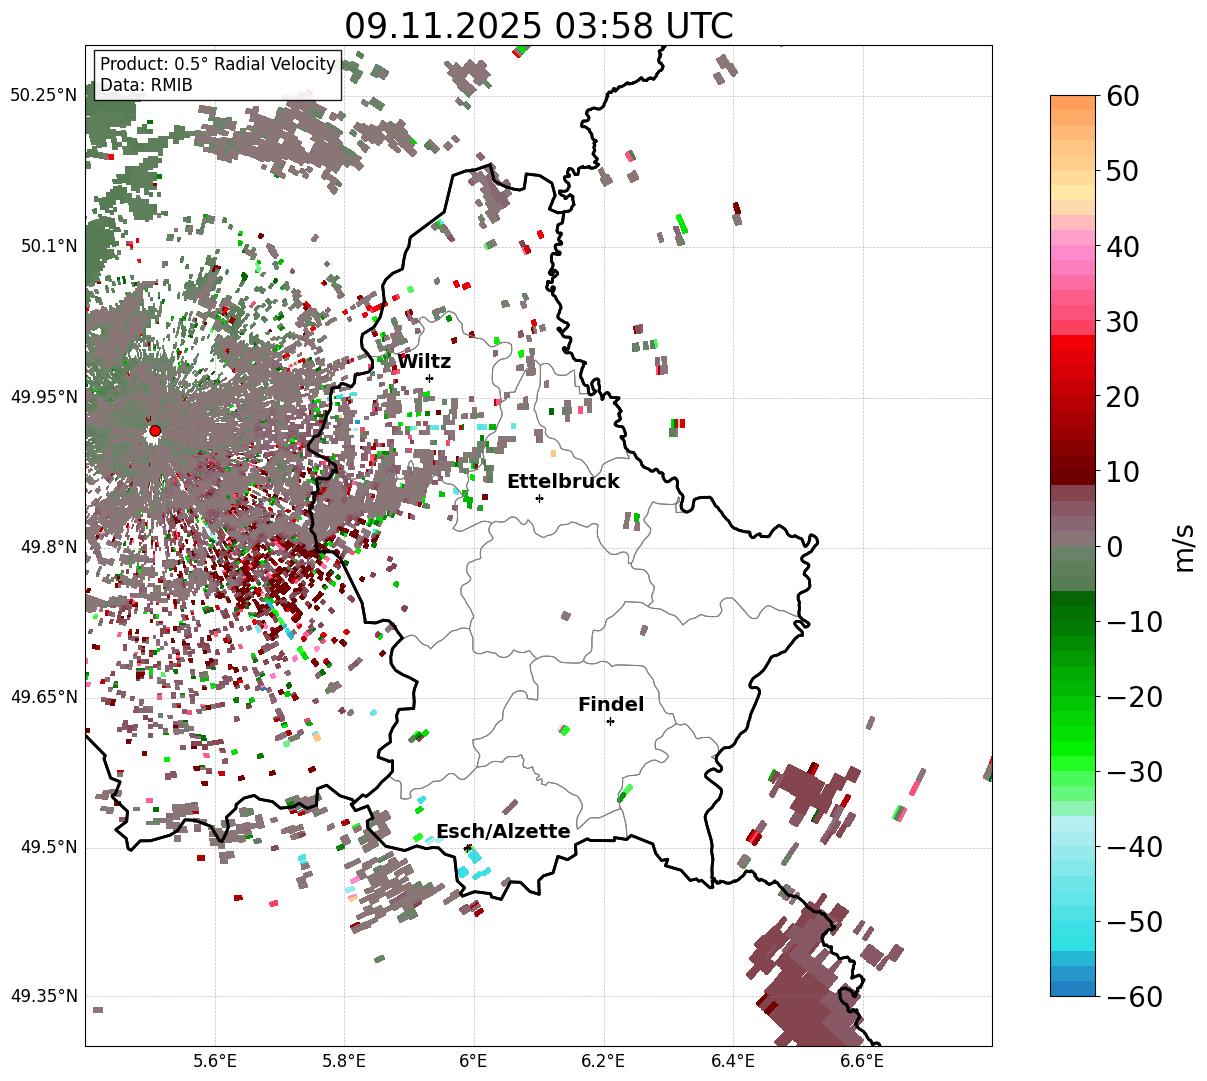The width and height of the screenshot is (1207, 1081).
Task: Click the 5.8°E longitude label
Action: point(345,1061)
